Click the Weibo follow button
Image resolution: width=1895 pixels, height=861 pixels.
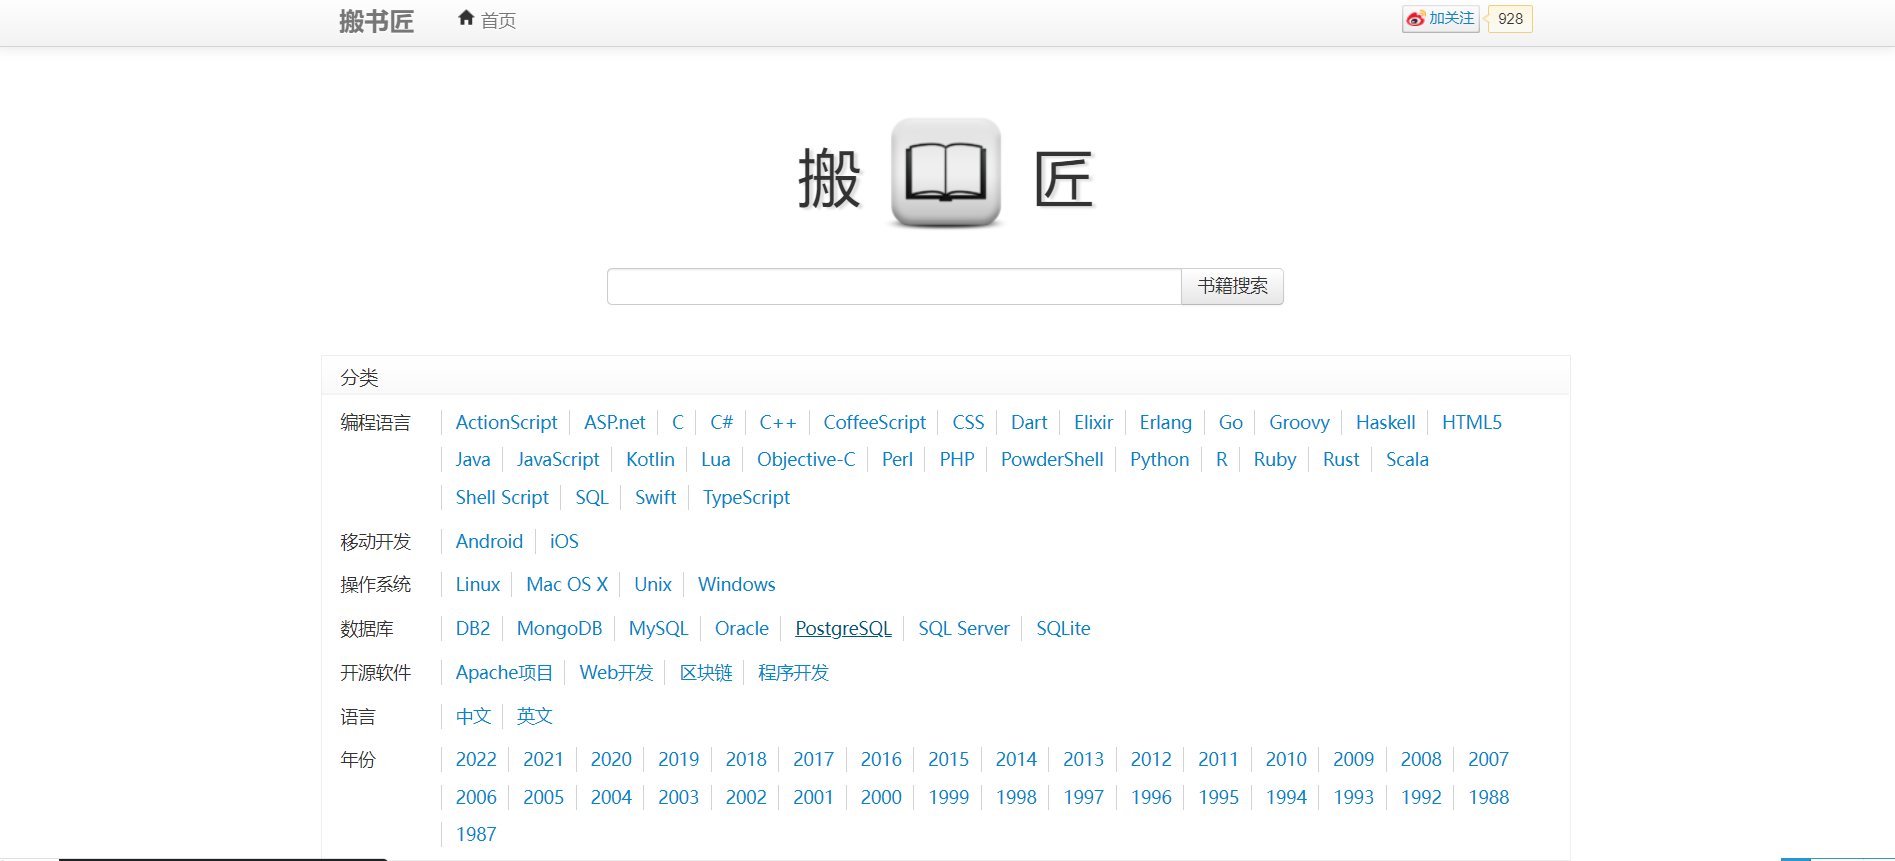pyautogui.click(x=1440, y=19)
